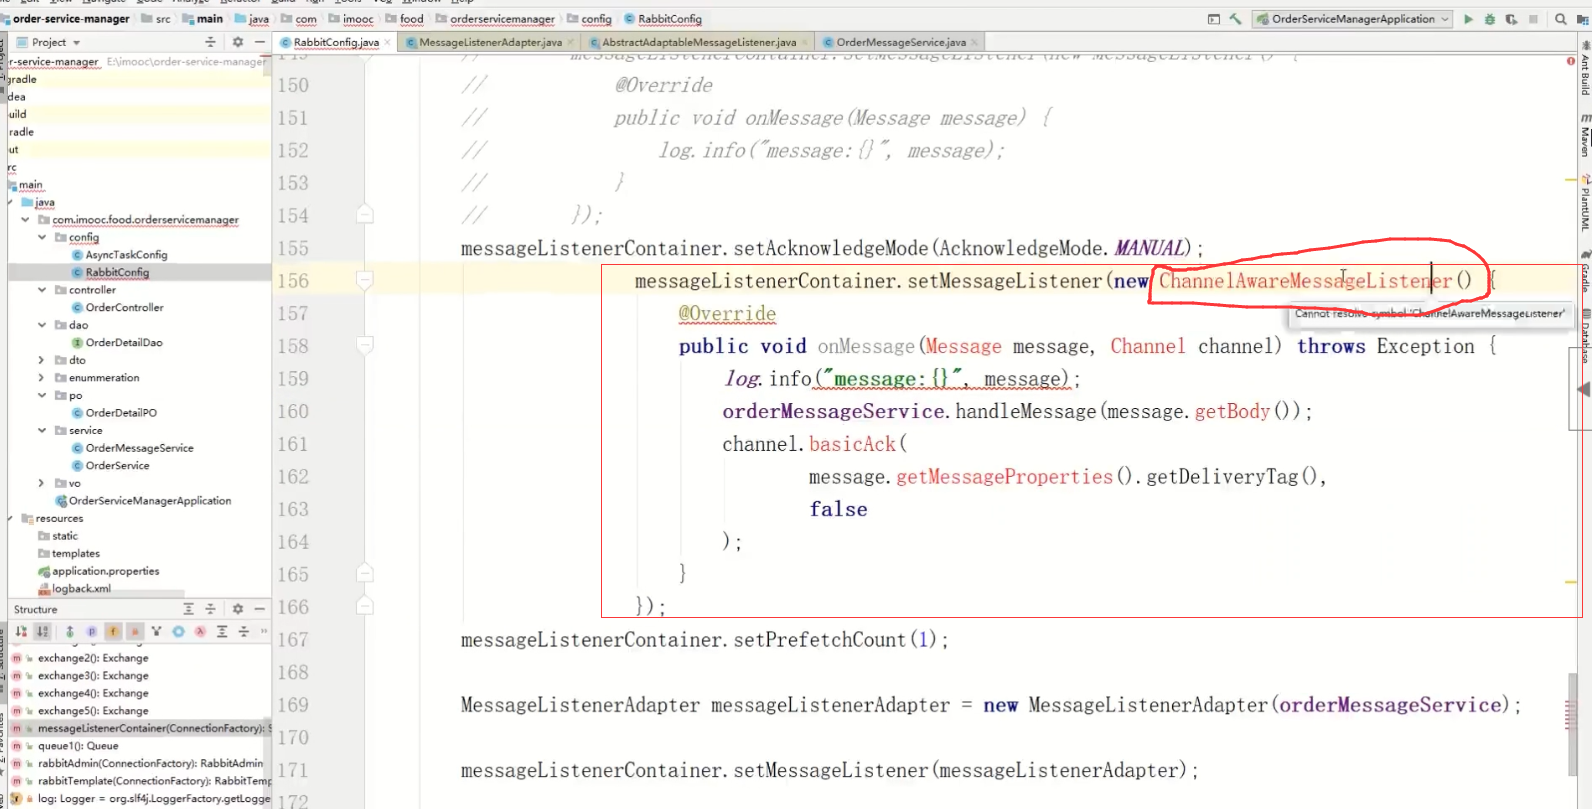The width and height of the screenshot is (1592, 809).
Task: Collapse the config package in project tree
Action: pos(42,237)
